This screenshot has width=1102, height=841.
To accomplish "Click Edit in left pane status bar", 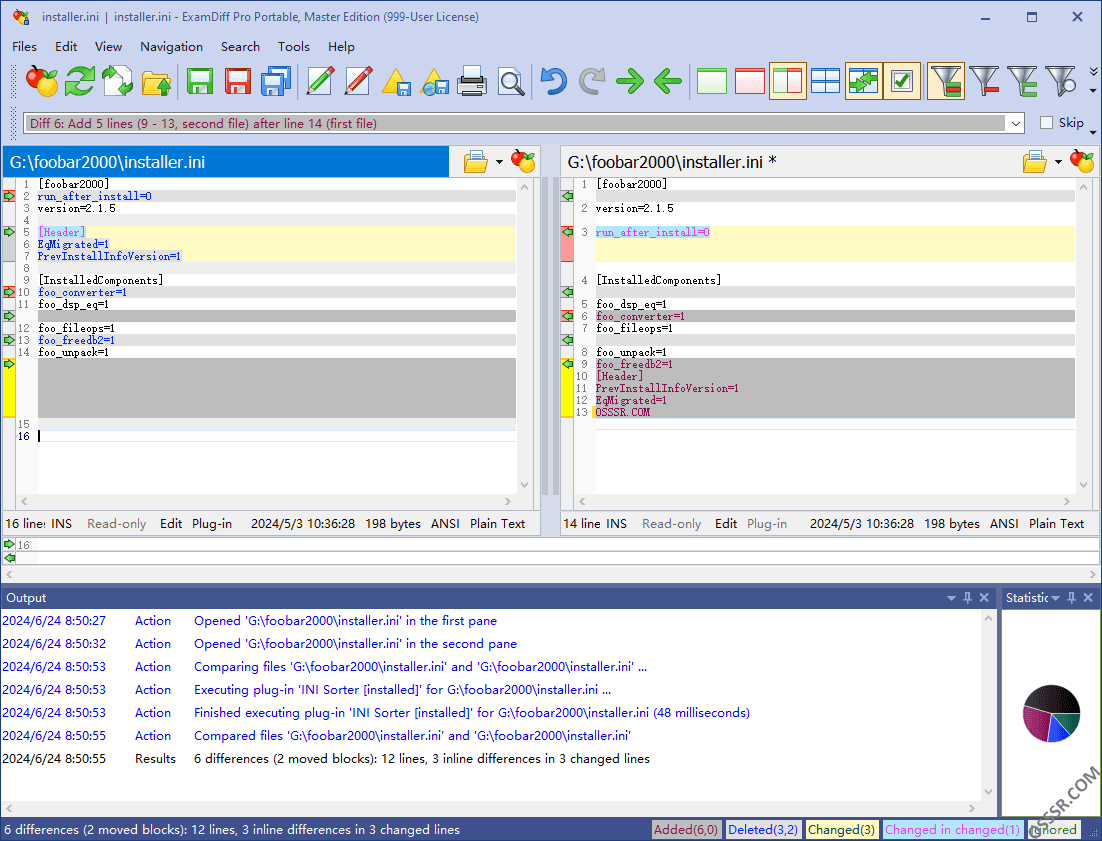I will click(171, 523).
